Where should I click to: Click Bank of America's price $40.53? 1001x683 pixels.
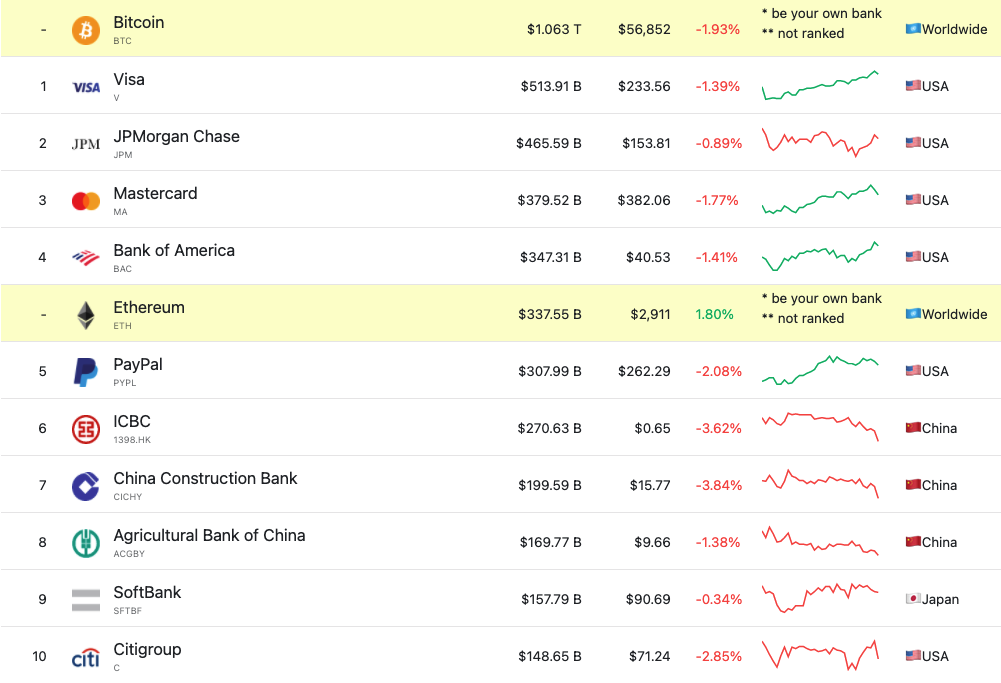(x=648, y=257)
